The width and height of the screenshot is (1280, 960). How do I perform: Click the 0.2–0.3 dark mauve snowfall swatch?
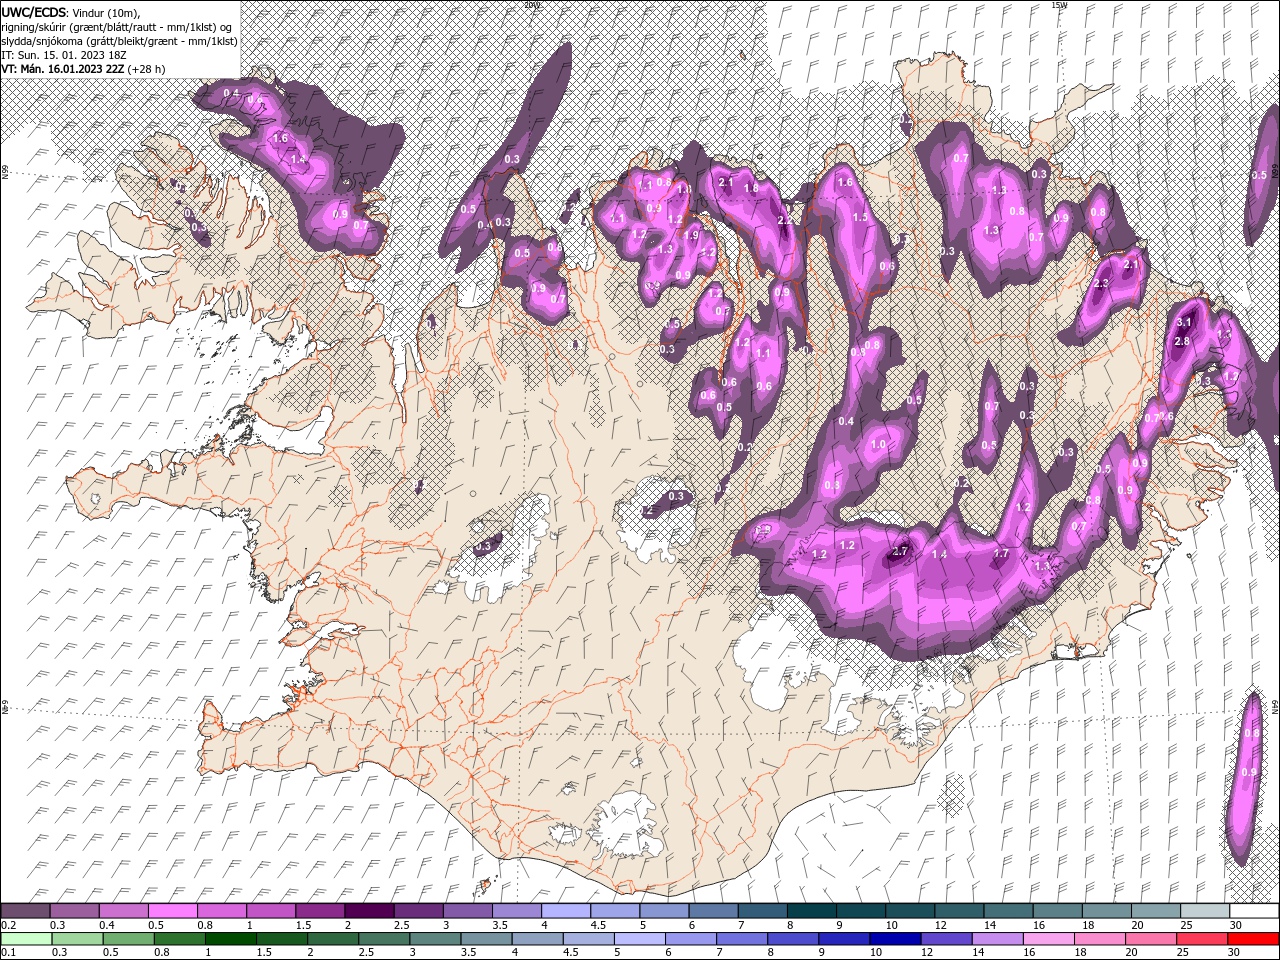pos(25,911)
